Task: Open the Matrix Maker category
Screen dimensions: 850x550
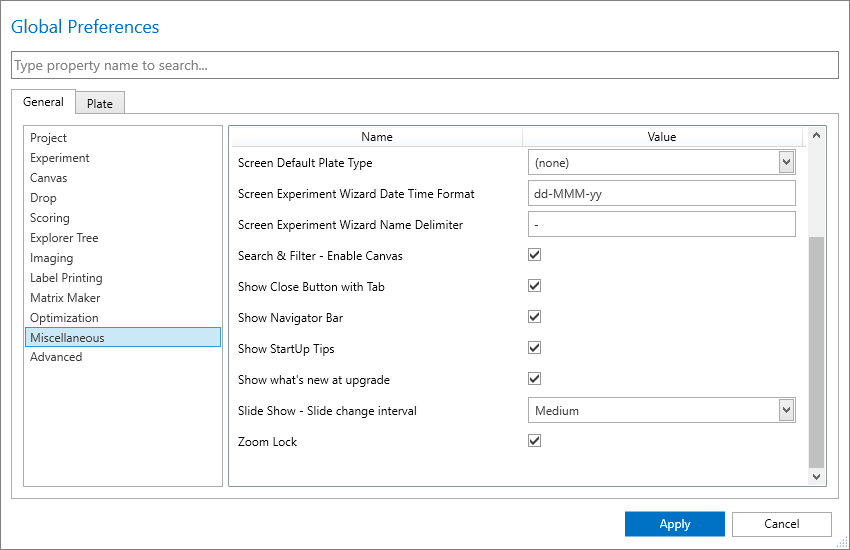Action: (65, 298)
